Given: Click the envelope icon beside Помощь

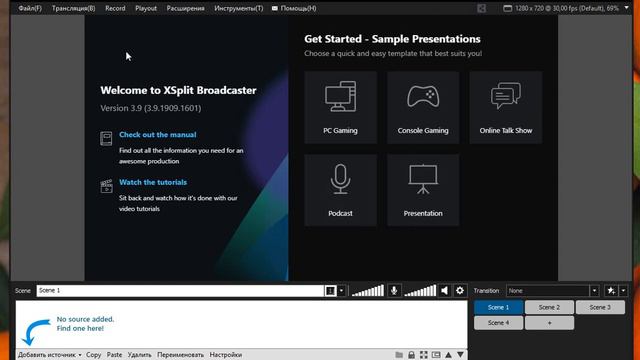Looking at the screenshot, I should click(x=275, y=8).
